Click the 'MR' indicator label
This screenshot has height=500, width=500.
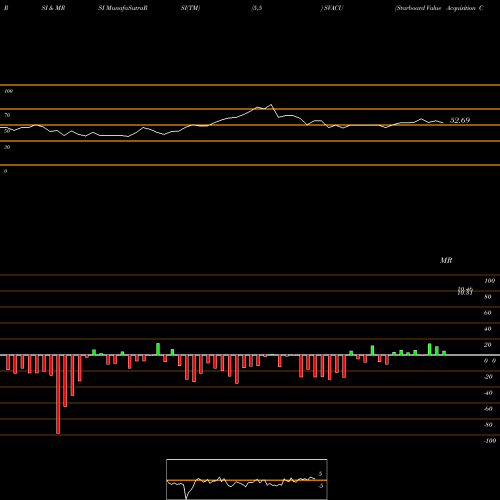coord(446,260)
